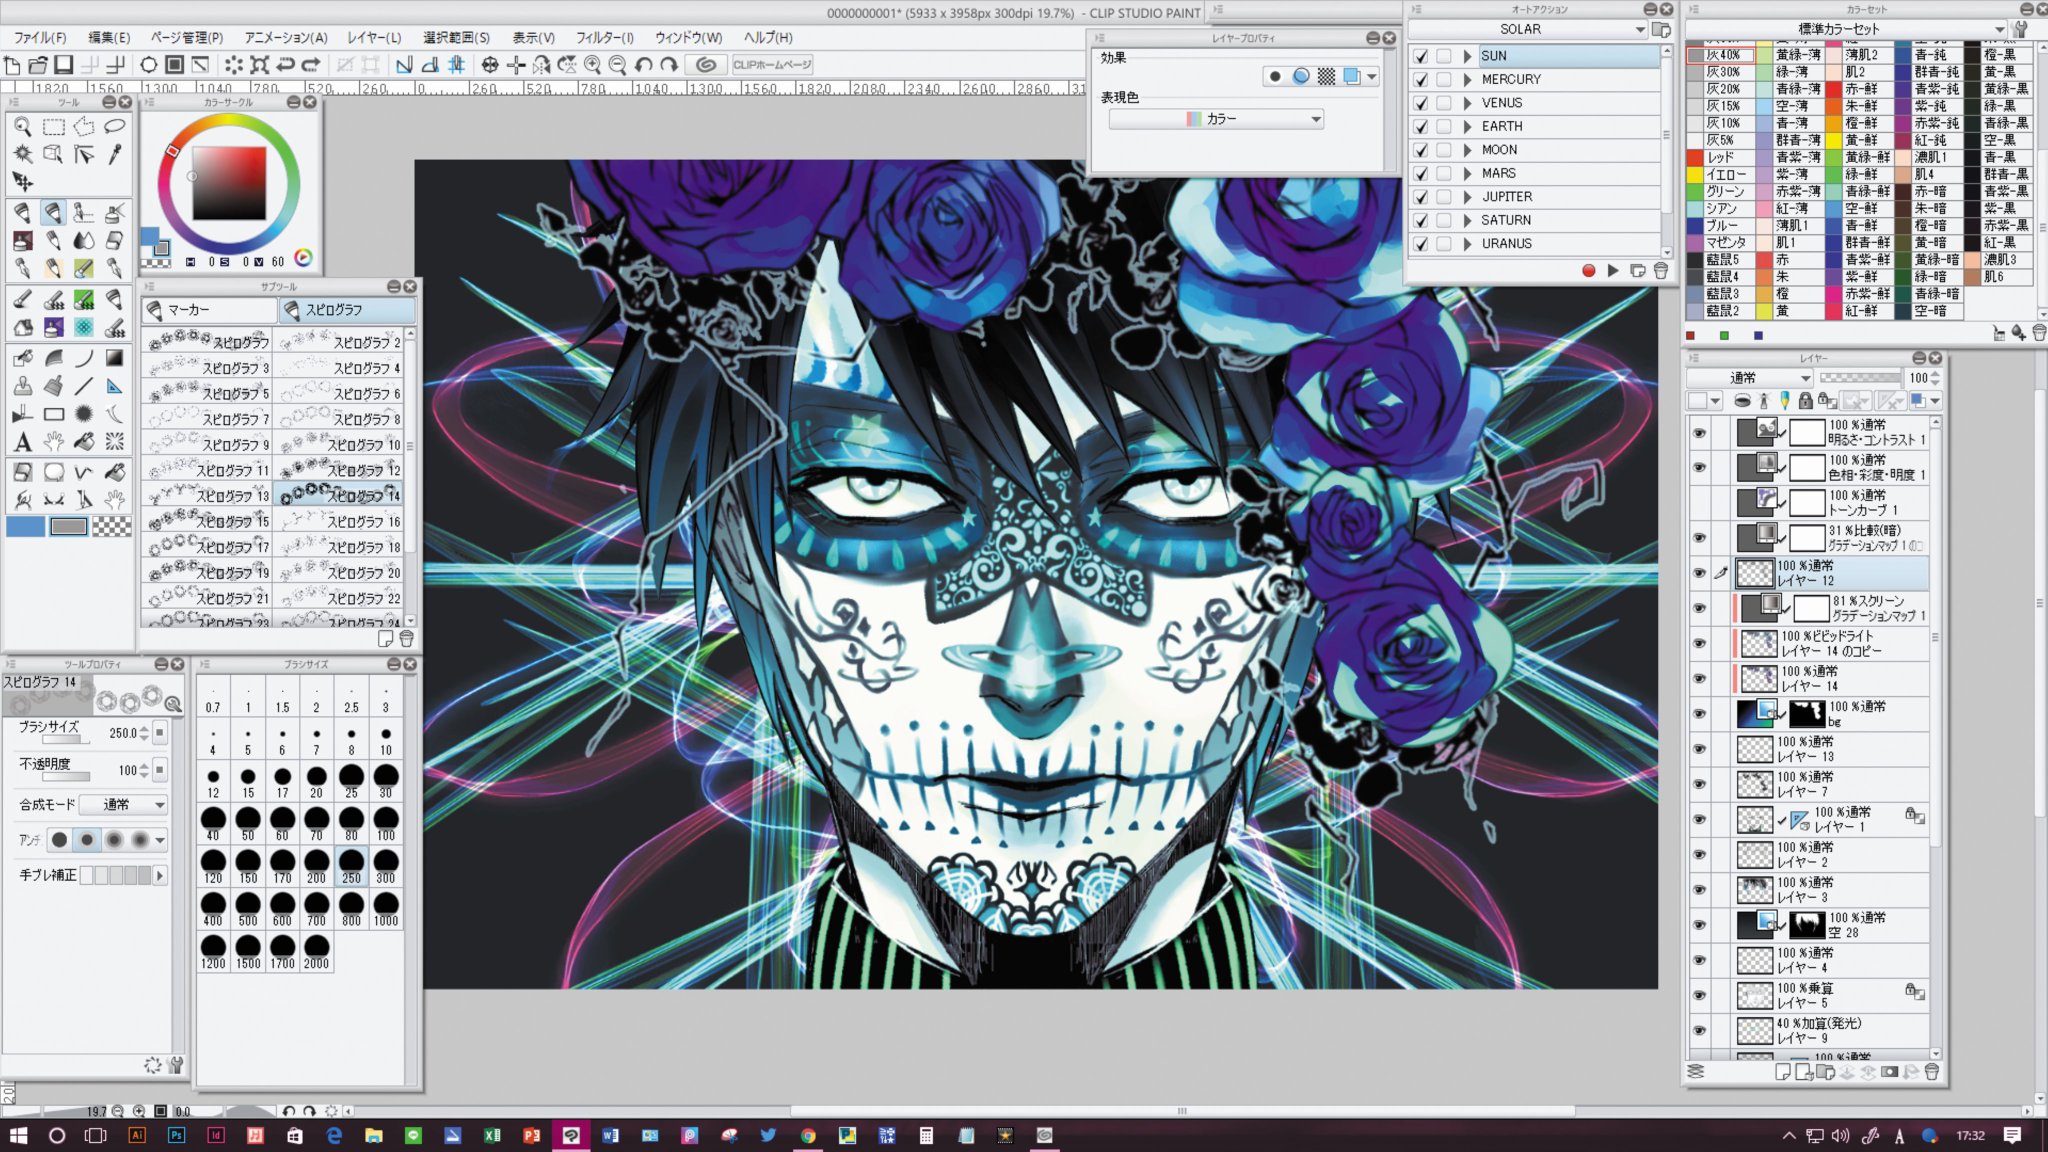Screen dimensions: 2048x1152
Task: Hide the レイヤー 13 layer
Action: click(1699, 749)
